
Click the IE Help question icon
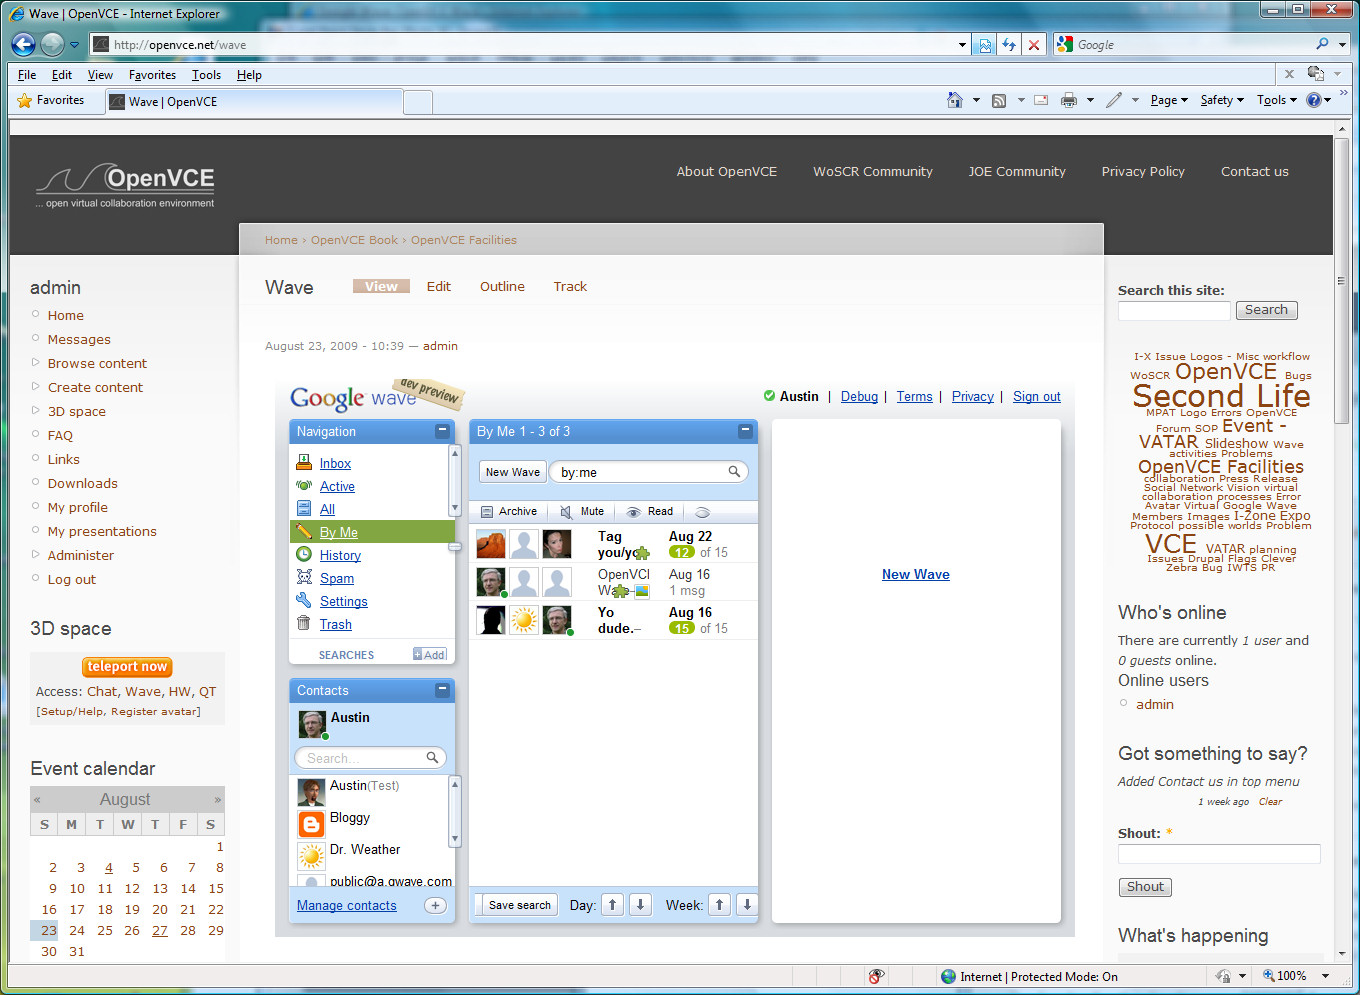point(1314,100)
